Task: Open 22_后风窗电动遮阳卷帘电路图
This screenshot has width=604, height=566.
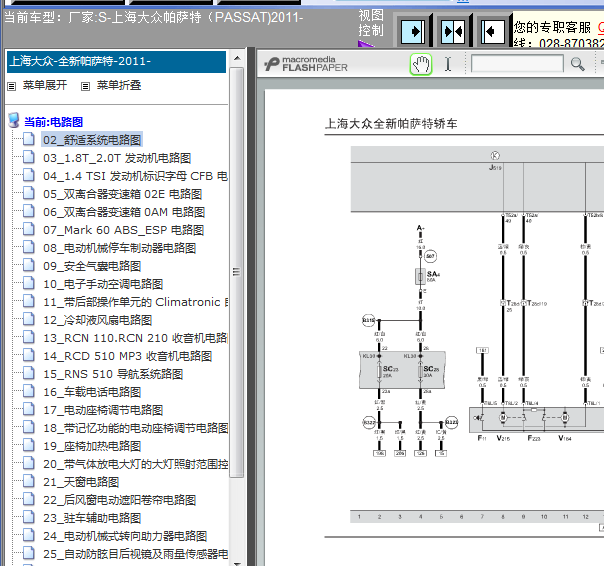Action: (x=119, y=500)
